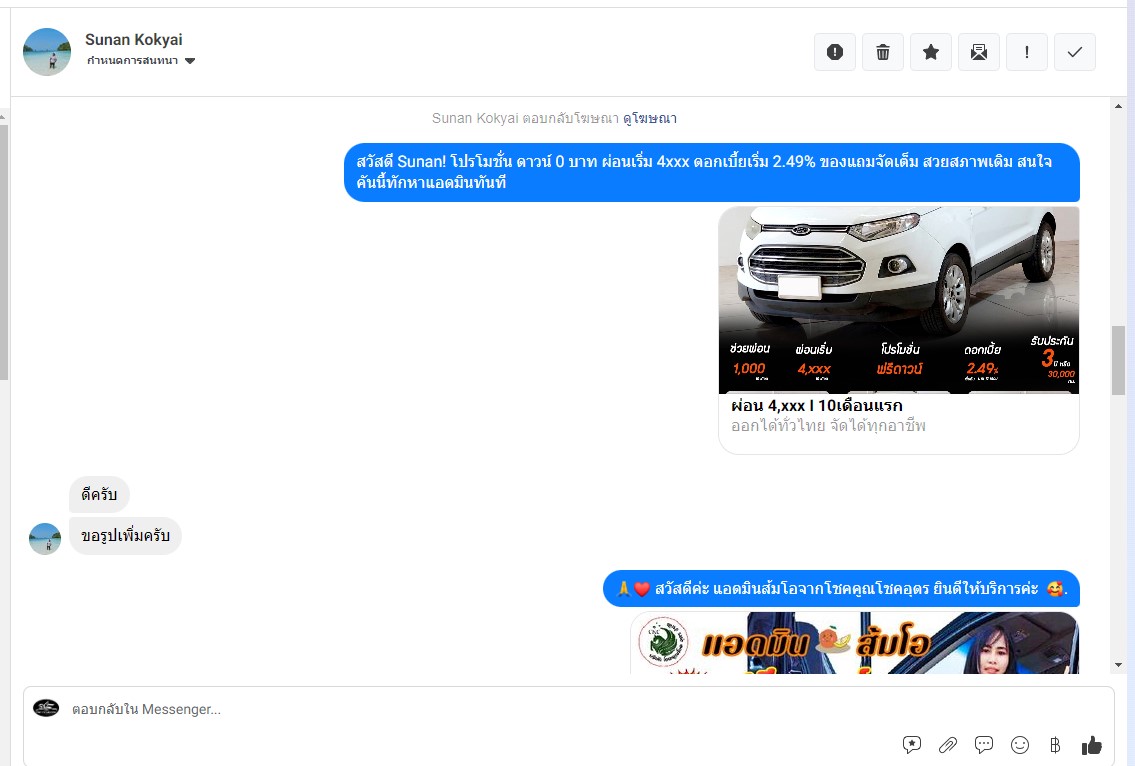This screenshot has height=766, width=1135.
Task: Delete conversation with trash icon
Action: click(x=882, y=52)
